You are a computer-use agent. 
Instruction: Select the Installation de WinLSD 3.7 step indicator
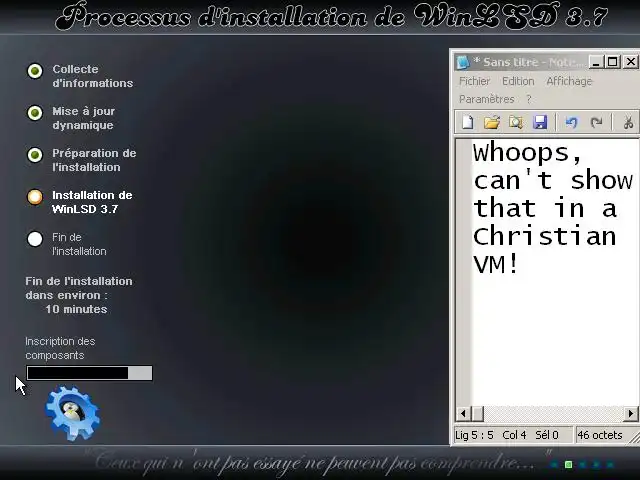tap(35, 197)
